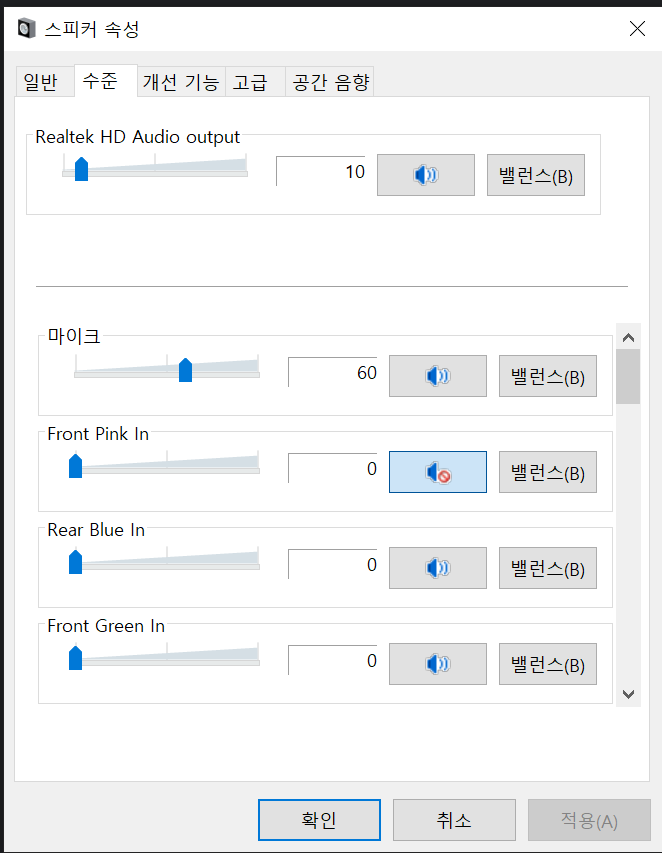Open the 개선 기능 tab
The height and width of the screenshot is (853, 662).
click(181, 82)
